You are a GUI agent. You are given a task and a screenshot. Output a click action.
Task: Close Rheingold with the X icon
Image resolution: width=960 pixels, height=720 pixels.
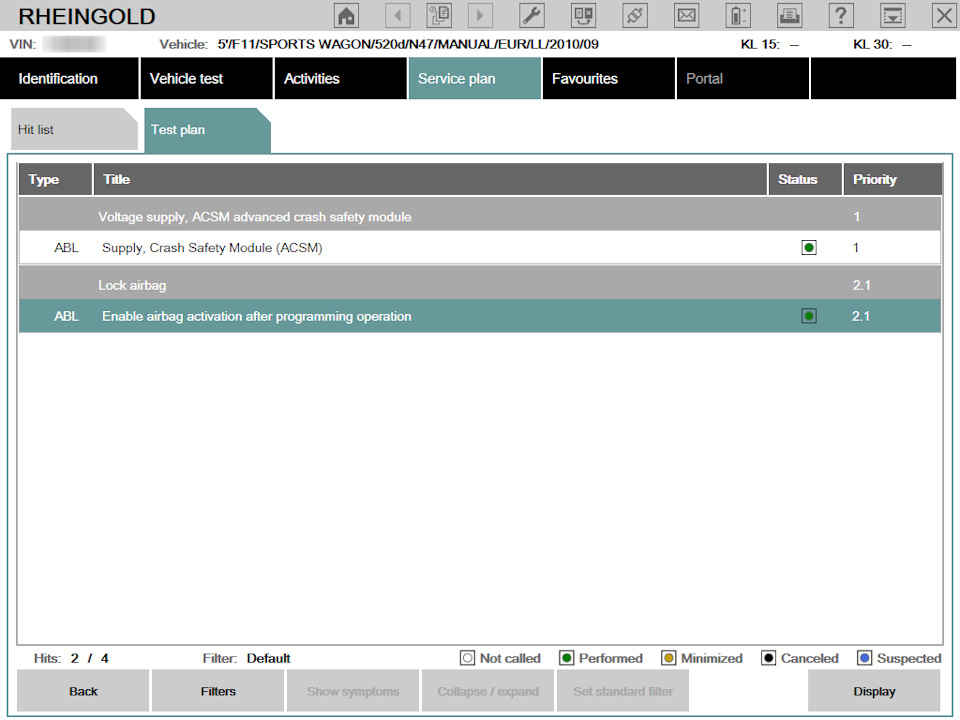click(943, 15)
